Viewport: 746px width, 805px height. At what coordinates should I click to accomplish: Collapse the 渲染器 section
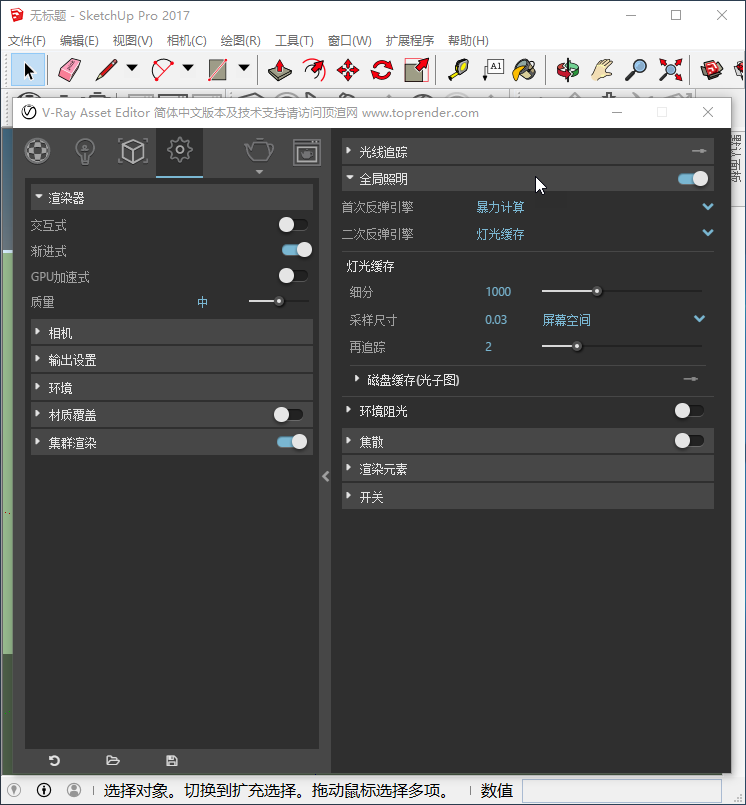tap(171, 197)
